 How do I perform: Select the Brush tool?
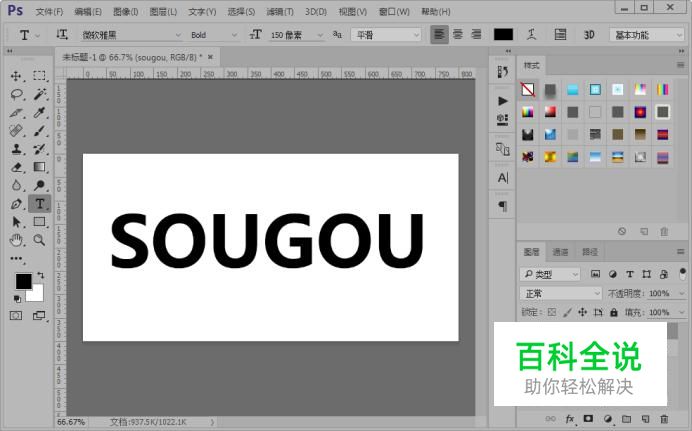[x=39, y=131]
